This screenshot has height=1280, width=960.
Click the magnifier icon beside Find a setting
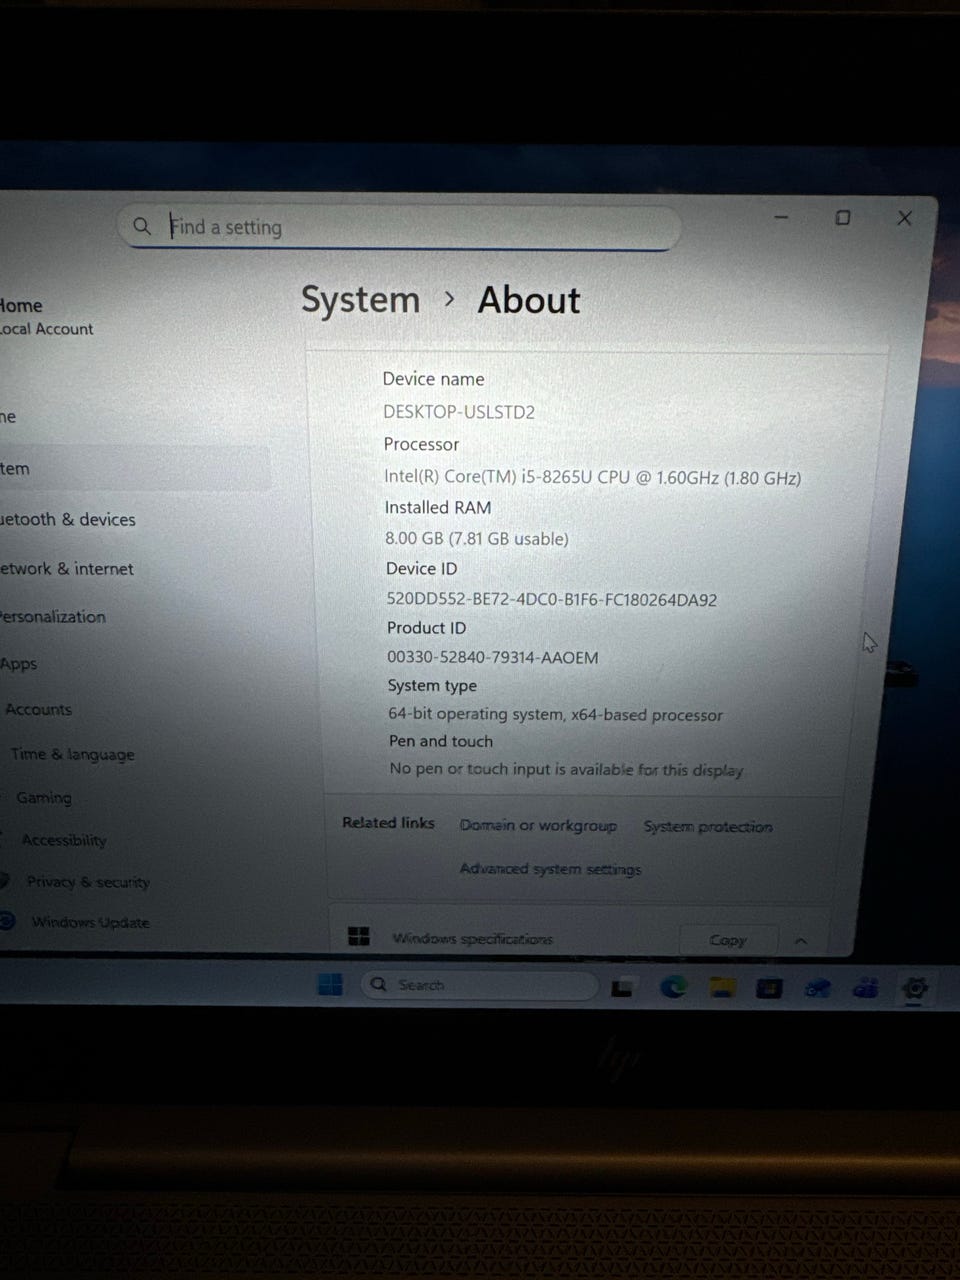[142, 226]
